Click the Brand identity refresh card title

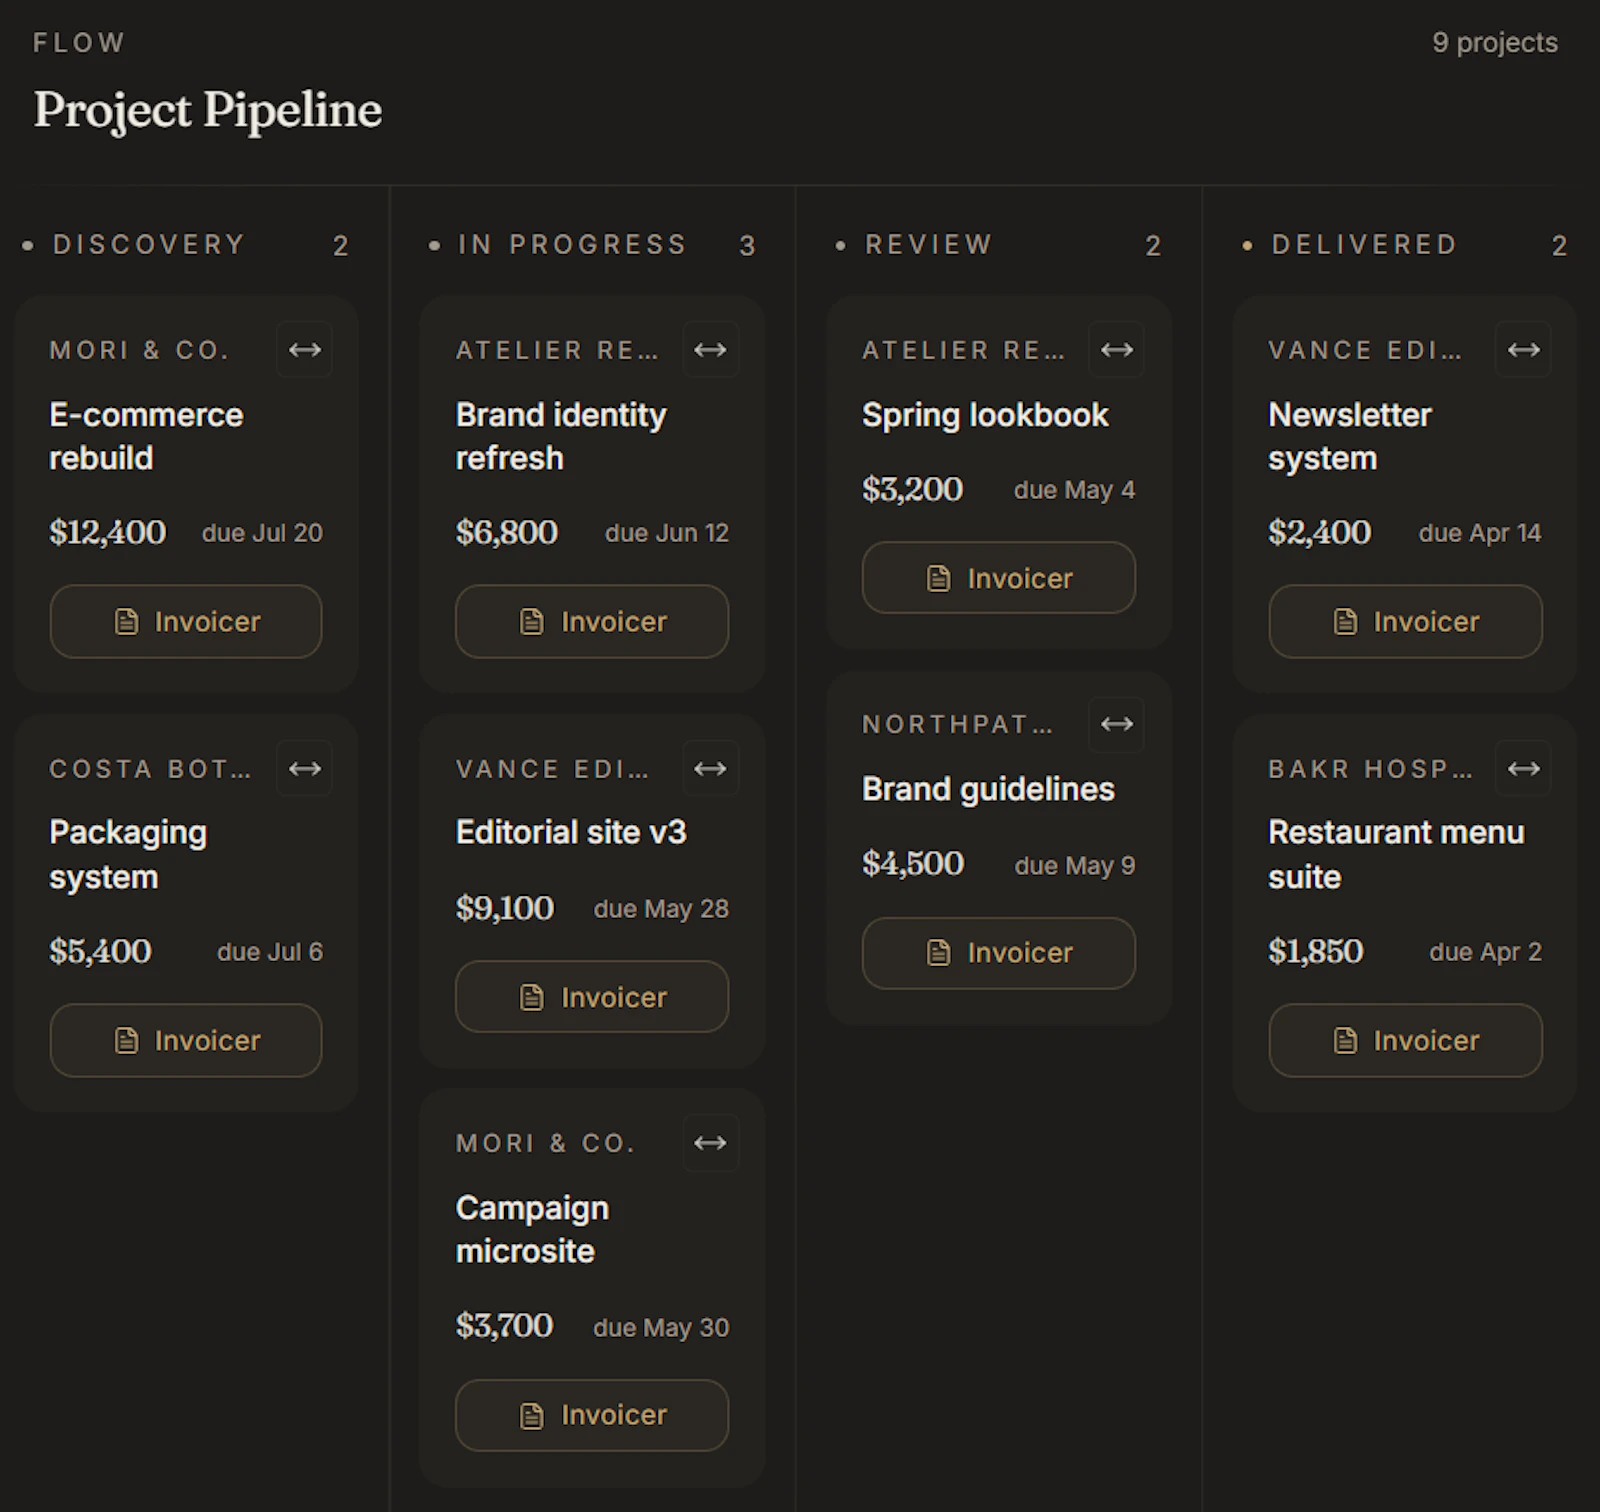(561, 436)
